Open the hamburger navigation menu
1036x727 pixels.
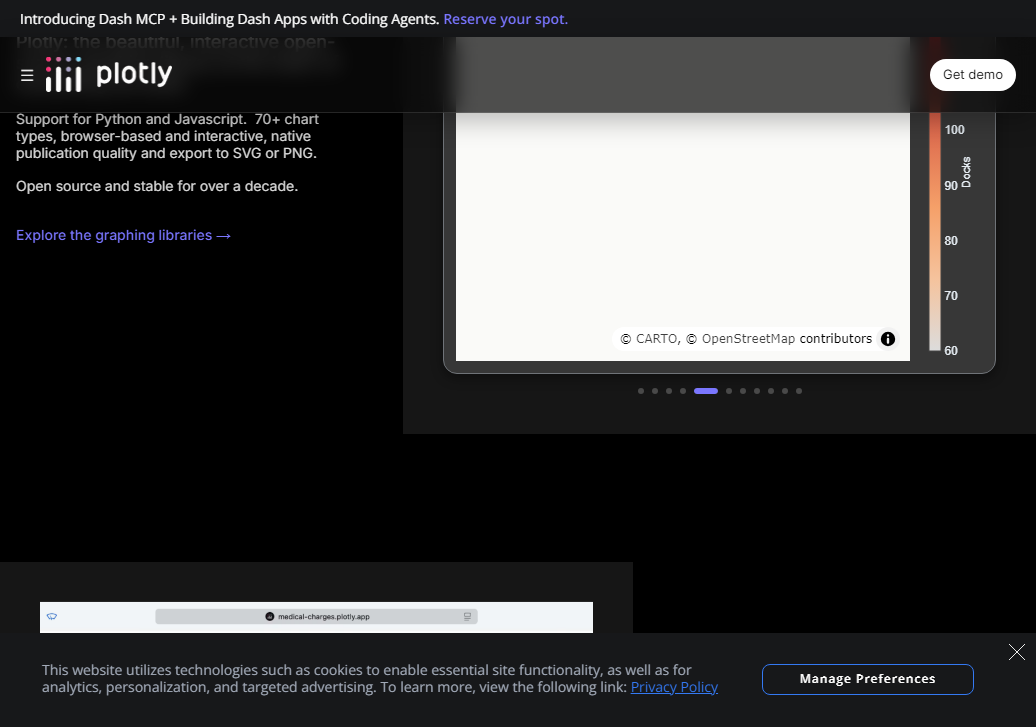pyautogui.click(x=27, y=75)
